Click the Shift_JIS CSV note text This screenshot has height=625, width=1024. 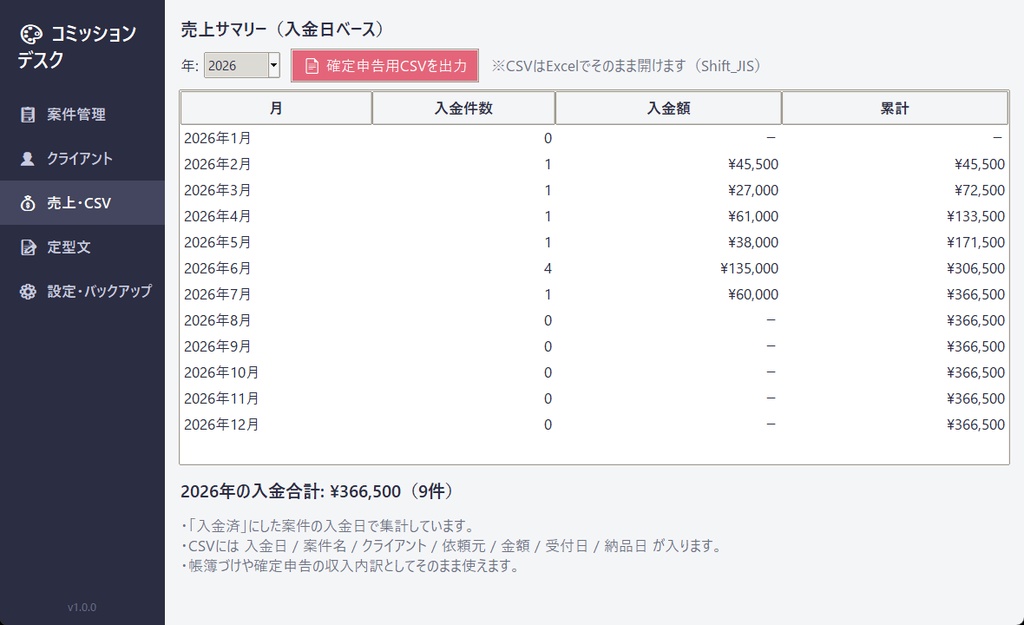tap(626, 66)
